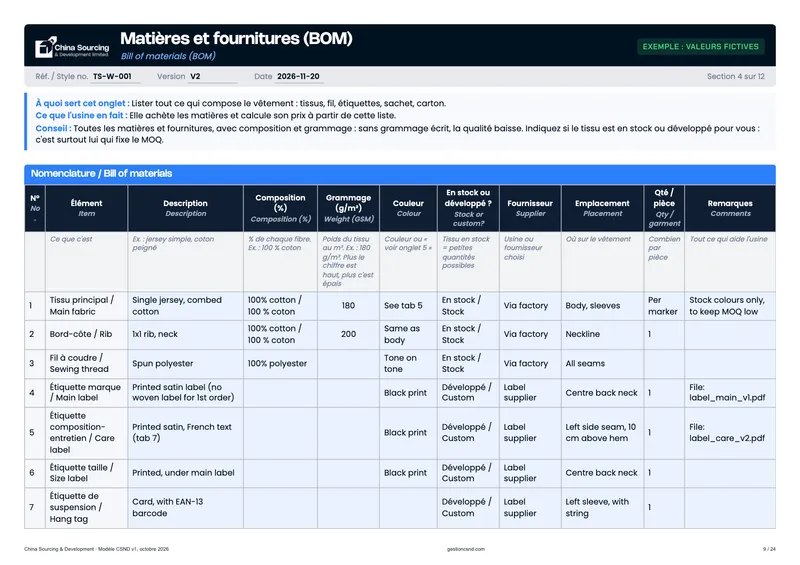This screenshot has width=800, height=565.
Task: Click the 'Stock colours only' remark cell
Action: point(730,306)
